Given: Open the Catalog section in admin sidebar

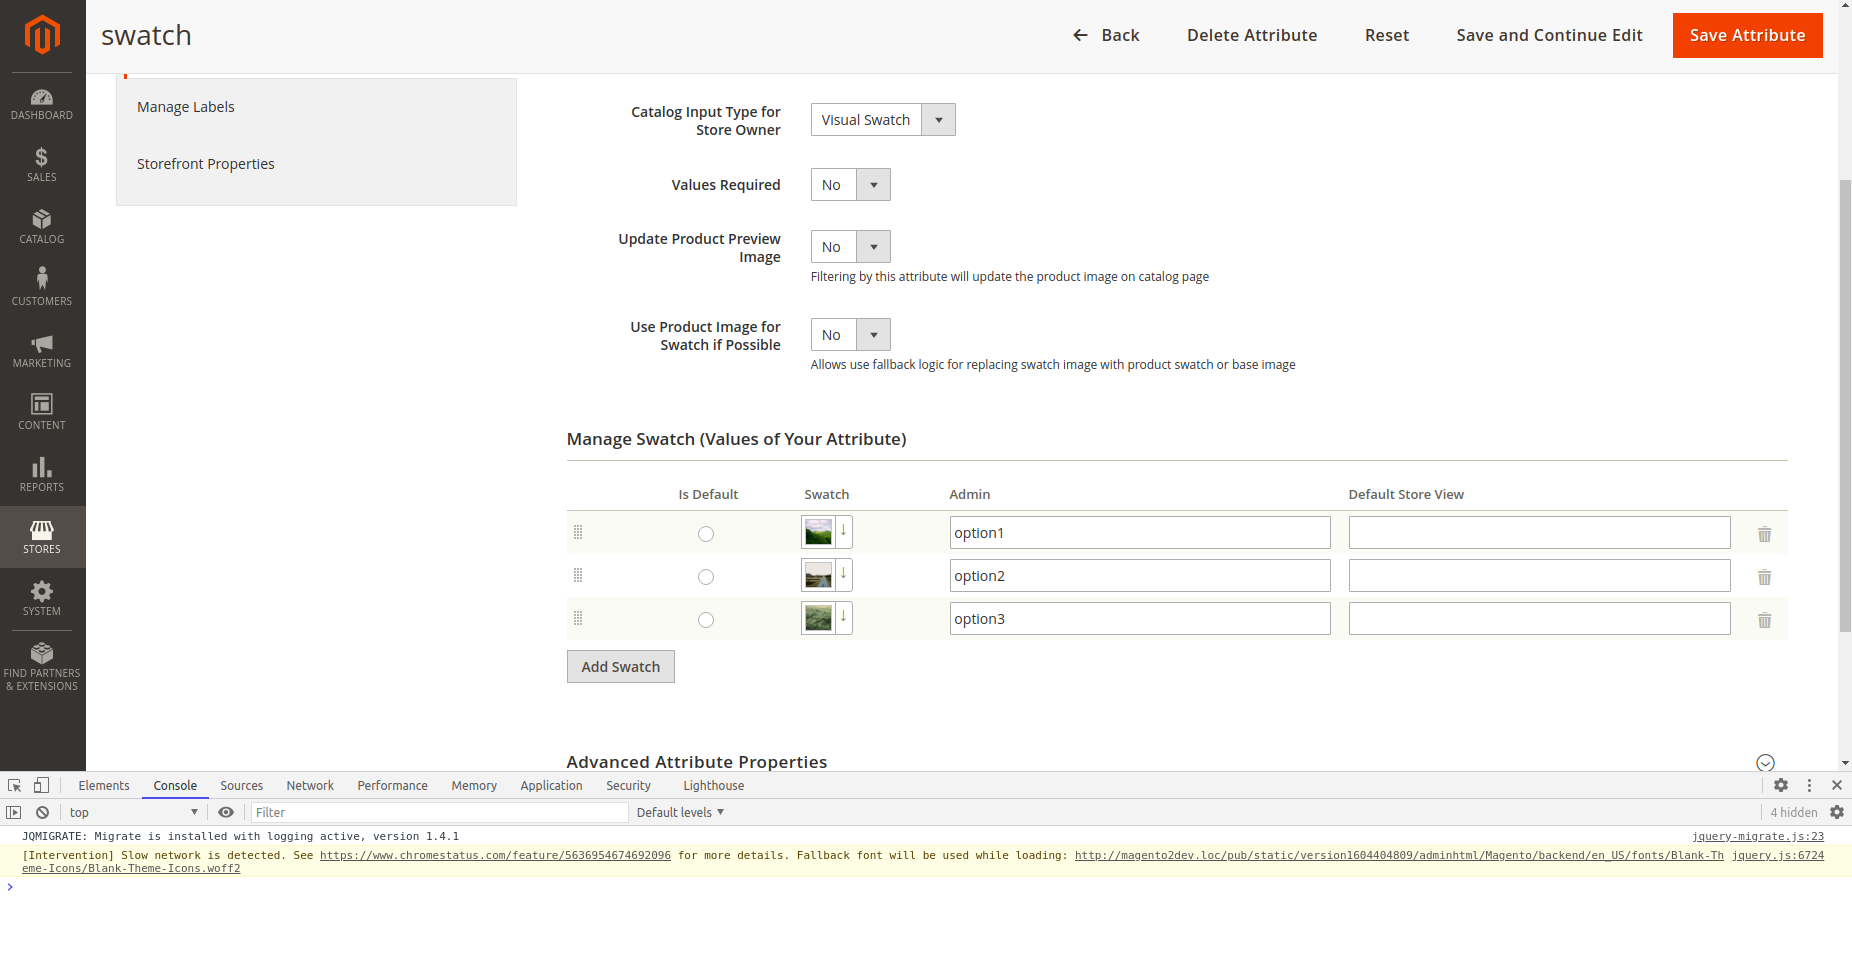Looking at the screenshot, I should tap(41, 227).
